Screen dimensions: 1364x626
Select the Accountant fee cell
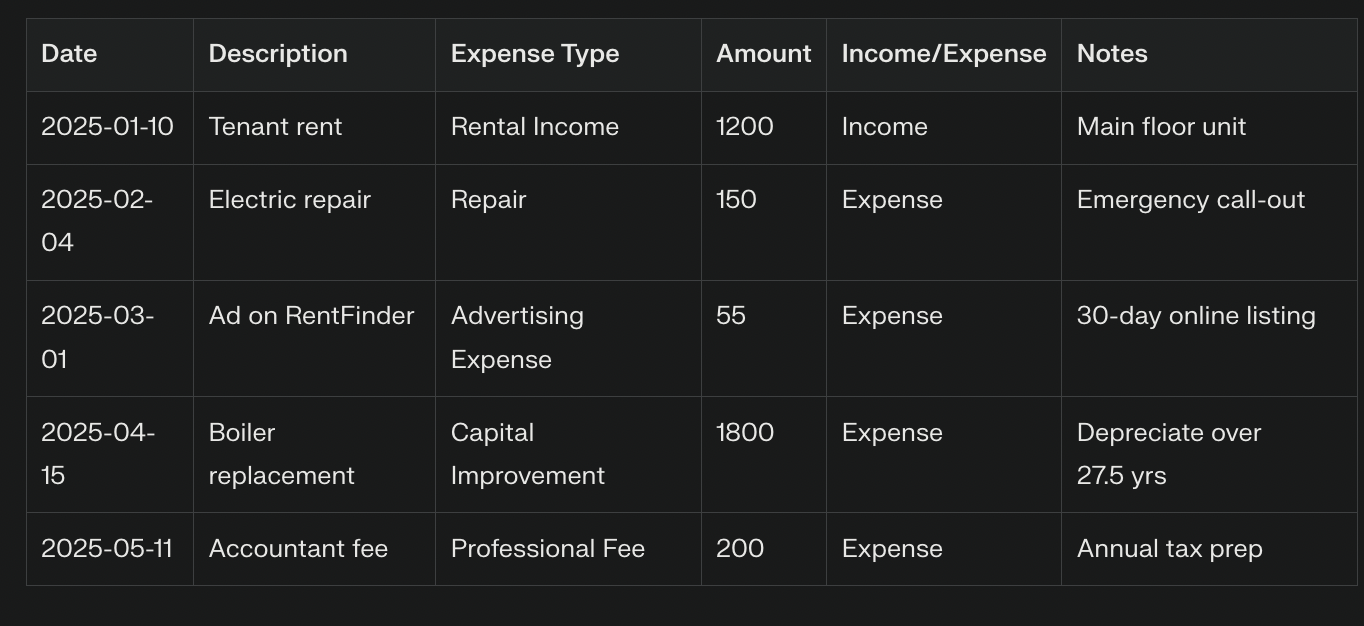pos(314,549)
